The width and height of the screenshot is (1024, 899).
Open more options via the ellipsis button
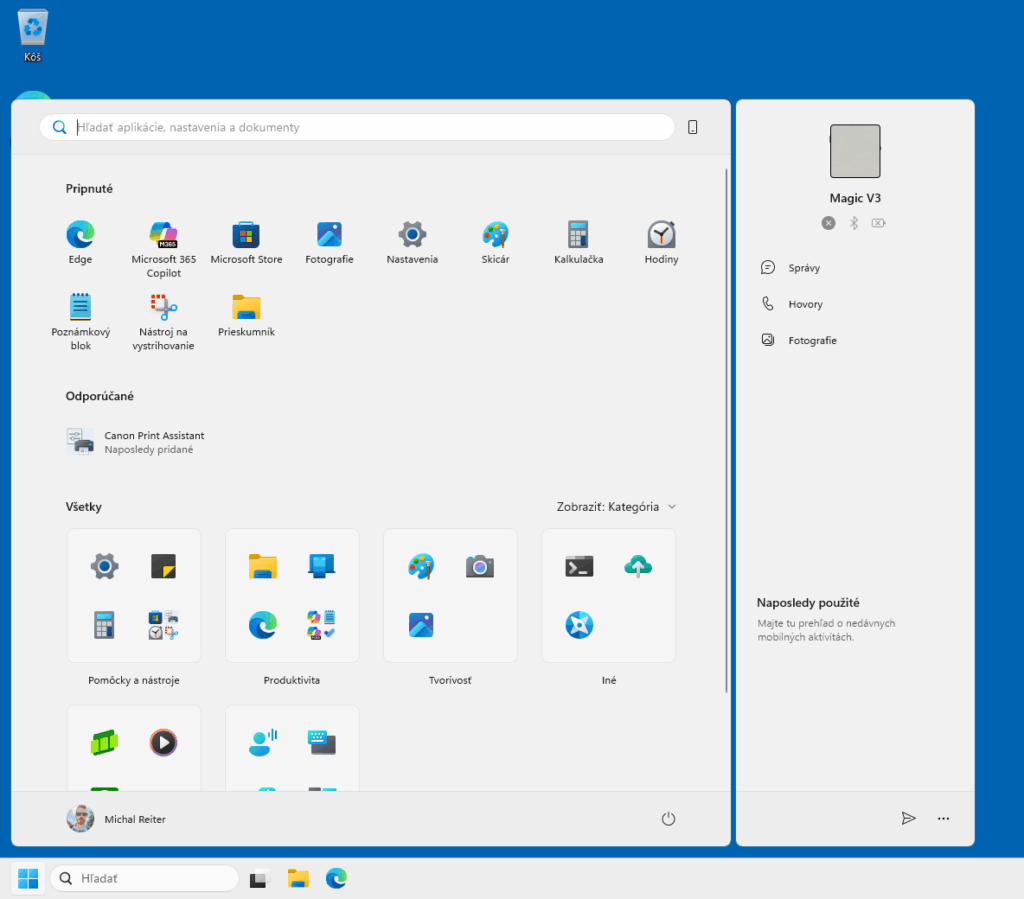click(x=943, y=818)
